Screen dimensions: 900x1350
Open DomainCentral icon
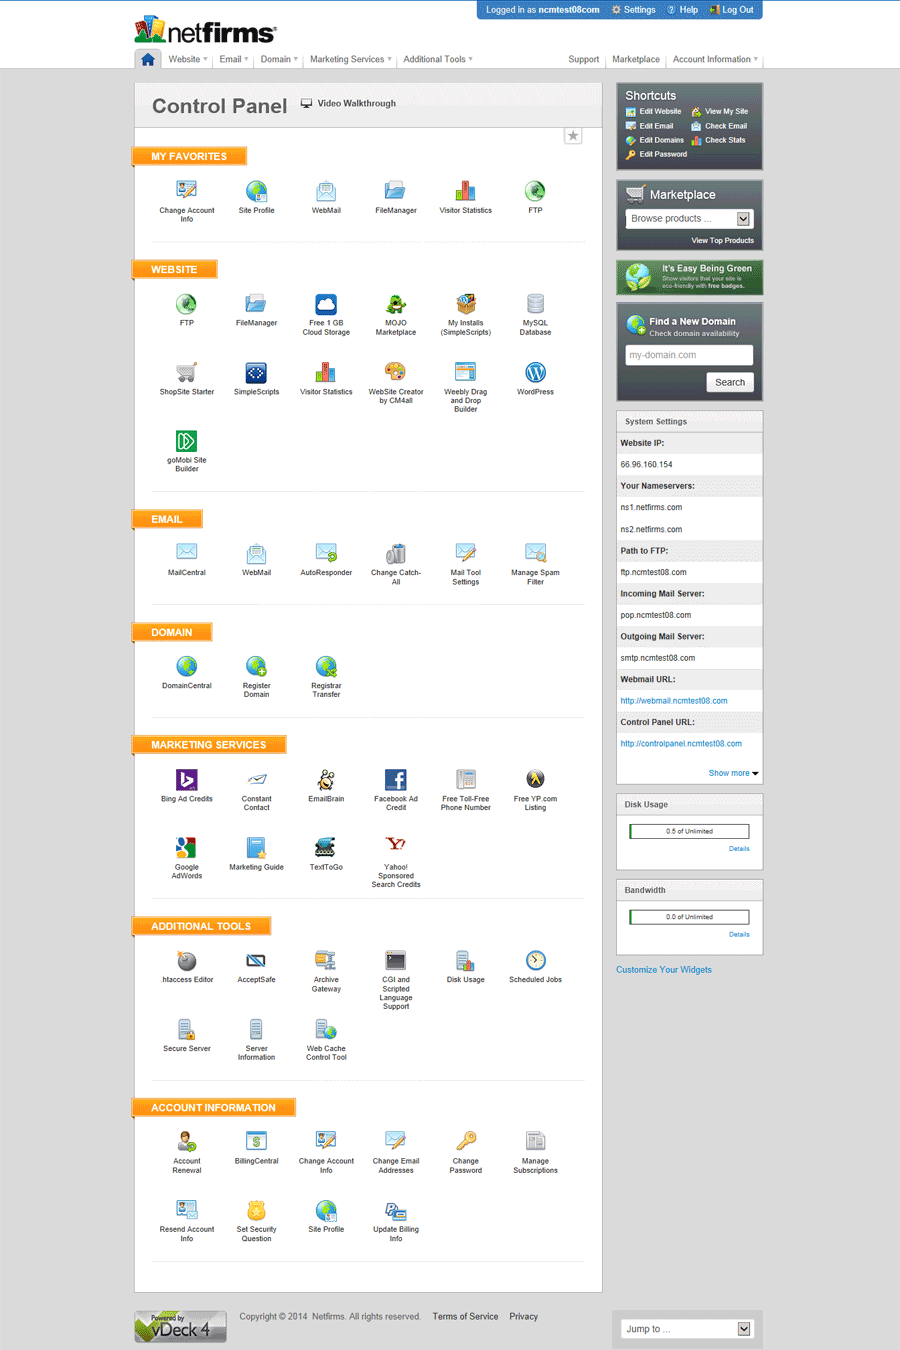tap(187, 666)
